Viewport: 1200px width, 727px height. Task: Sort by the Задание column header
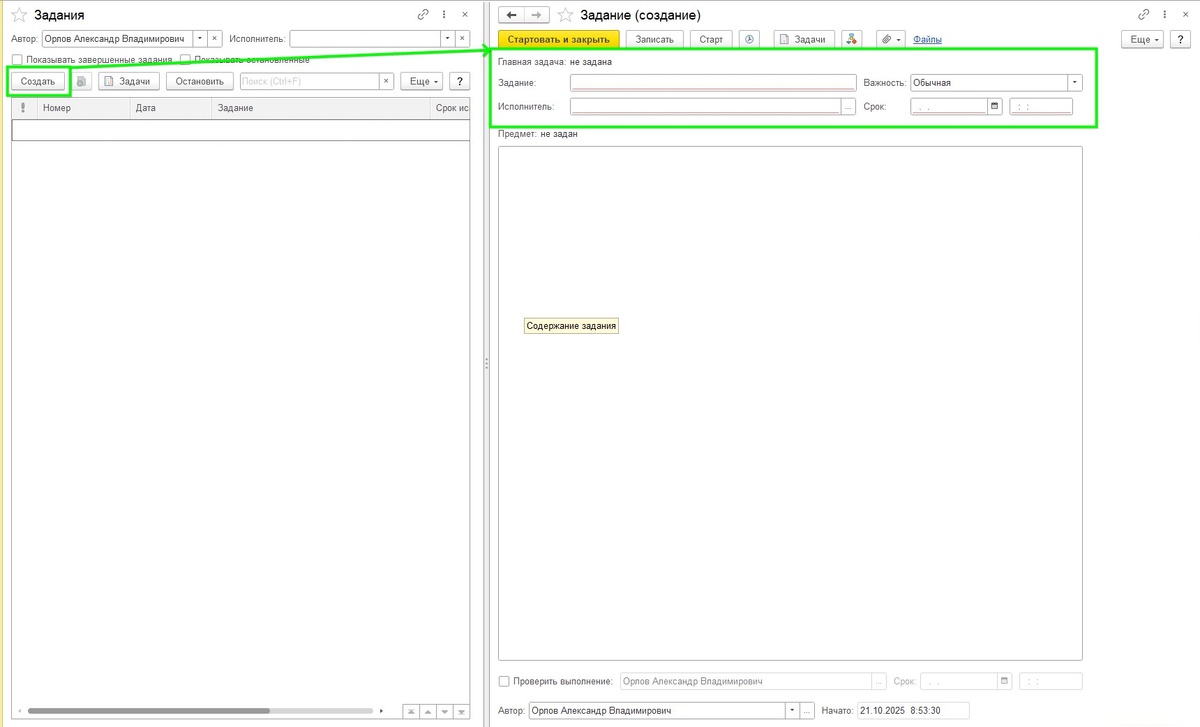[320, 107]
